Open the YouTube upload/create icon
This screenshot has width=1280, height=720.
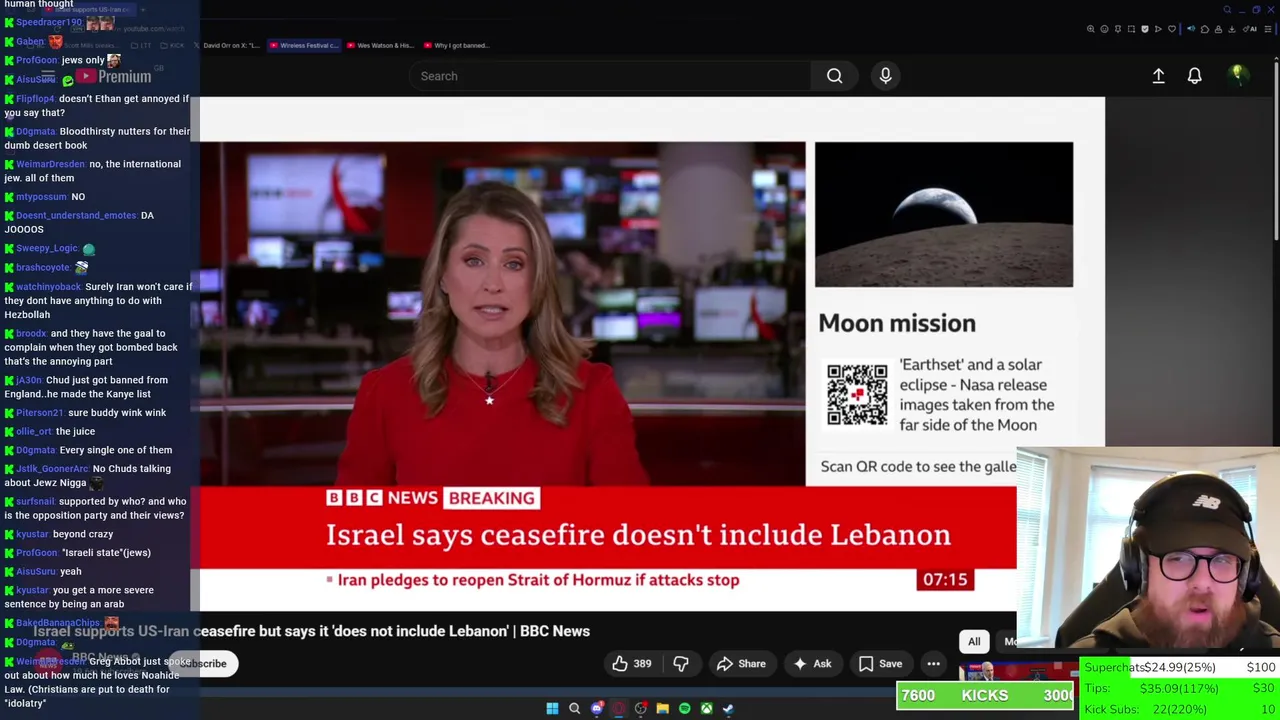(x=1158, y=76)
